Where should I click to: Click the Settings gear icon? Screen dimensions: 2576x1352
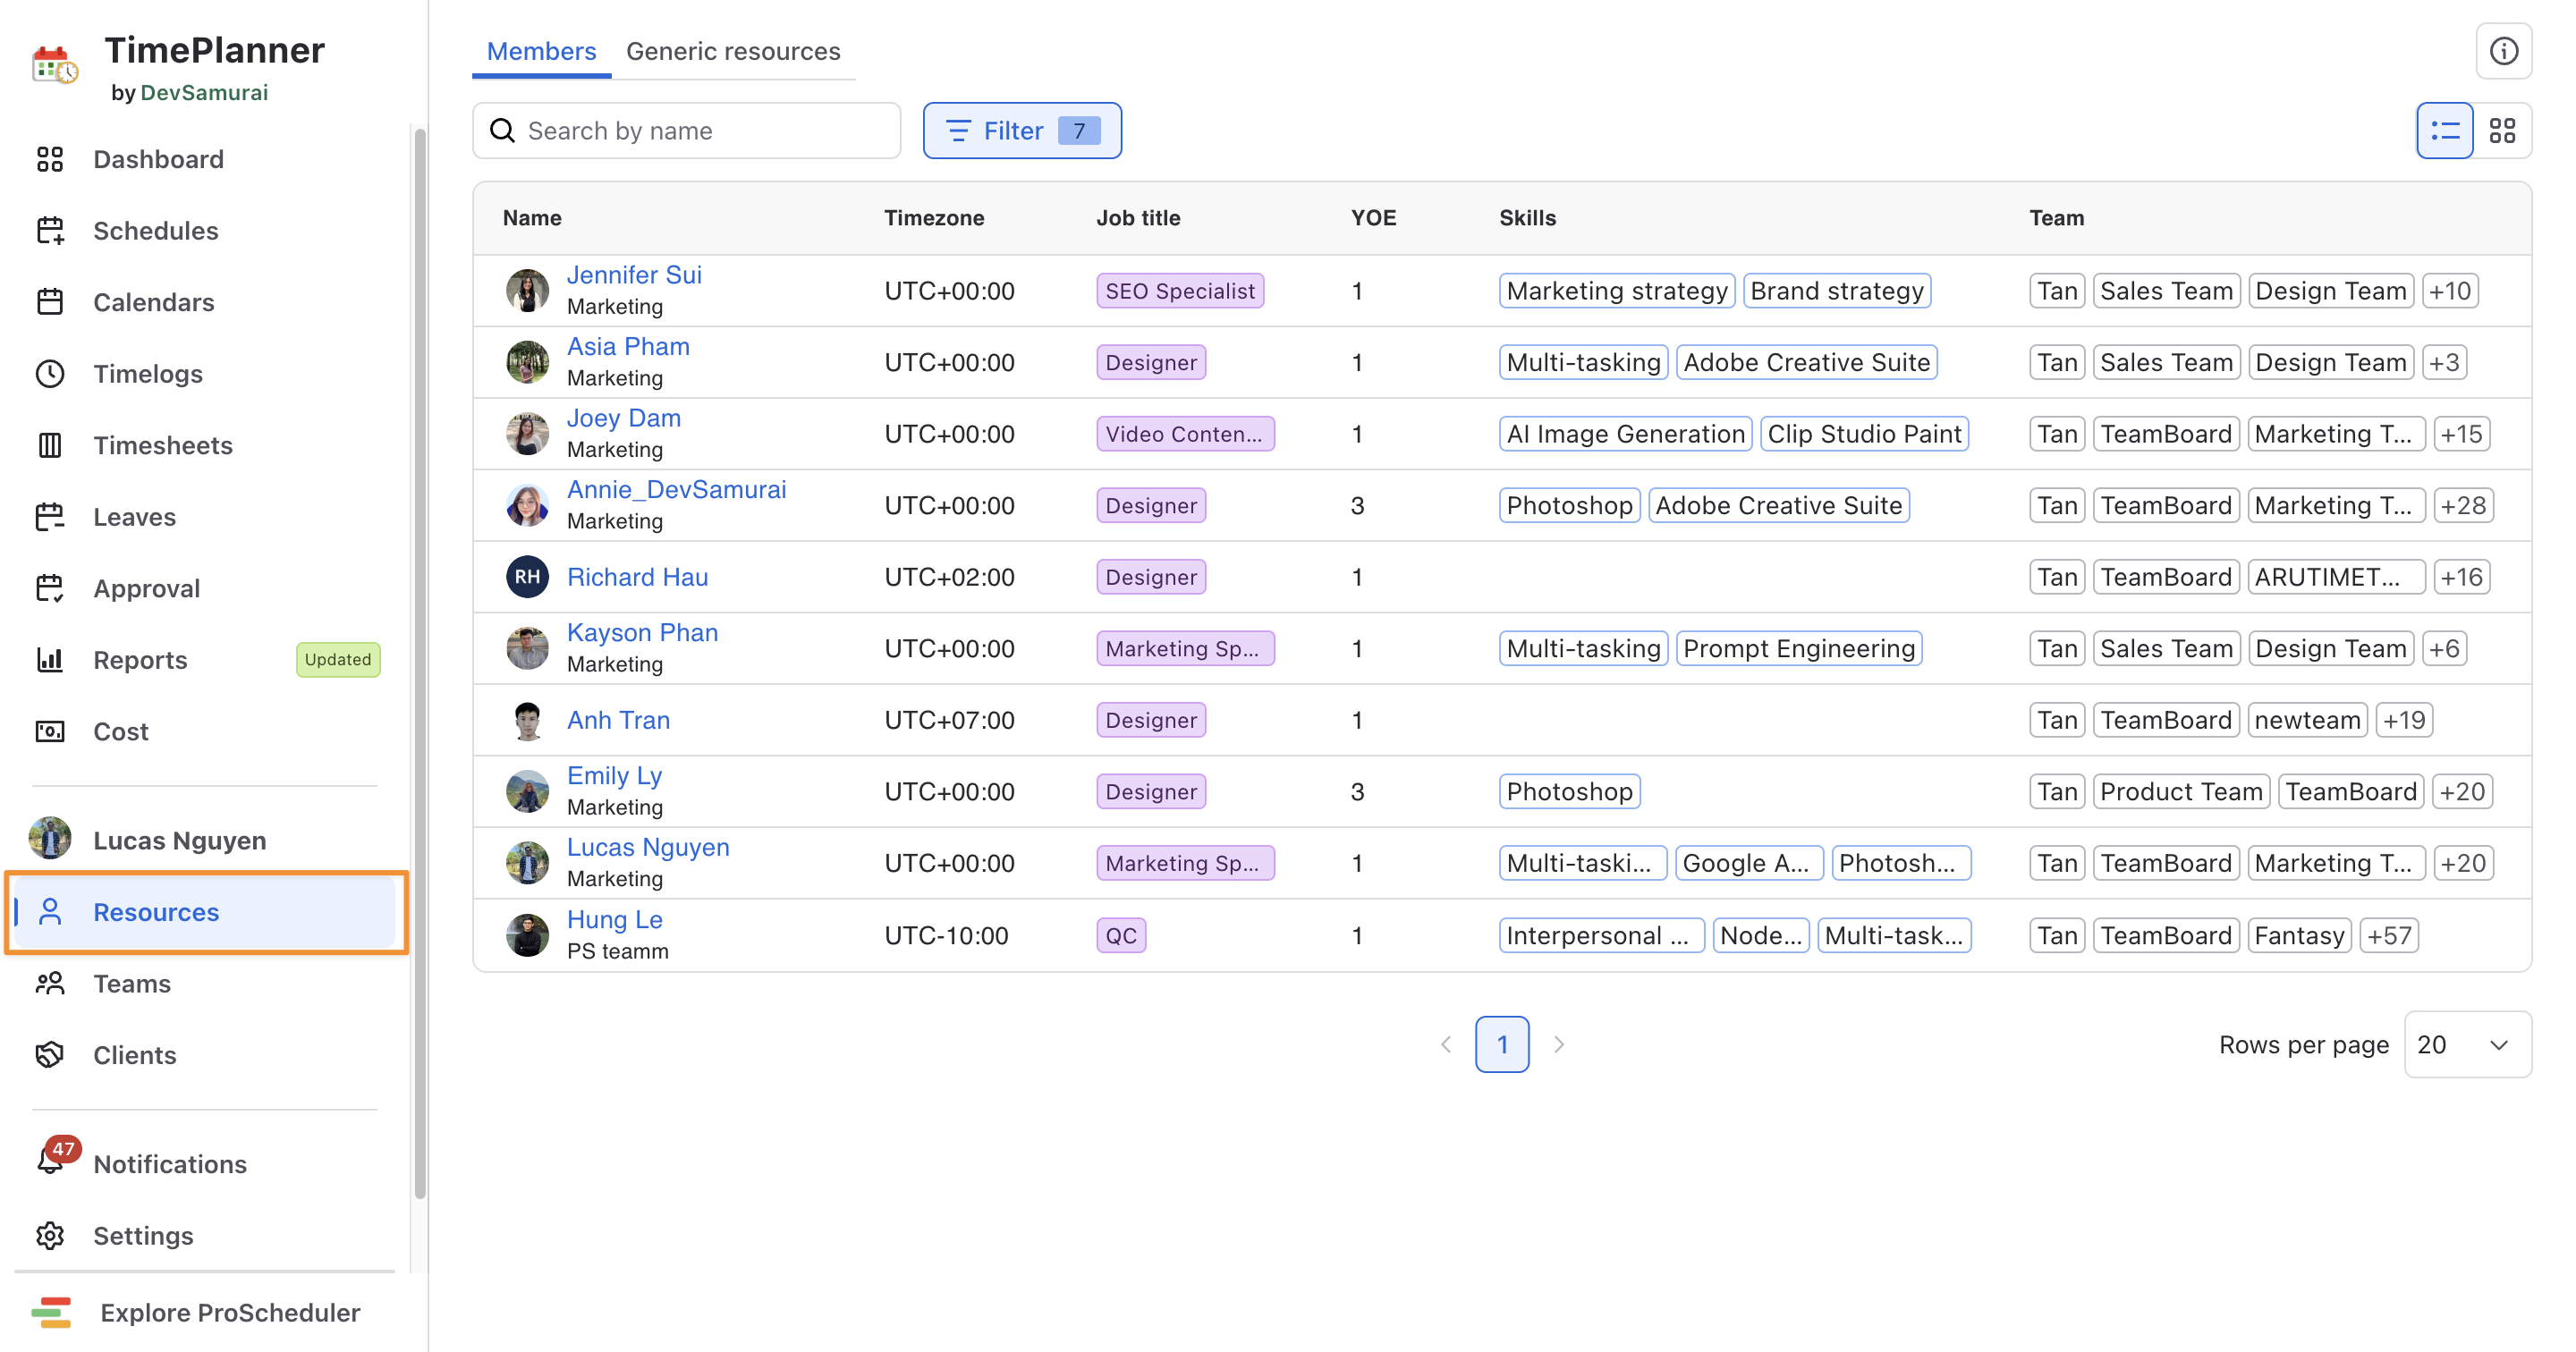click(50, 1236)
